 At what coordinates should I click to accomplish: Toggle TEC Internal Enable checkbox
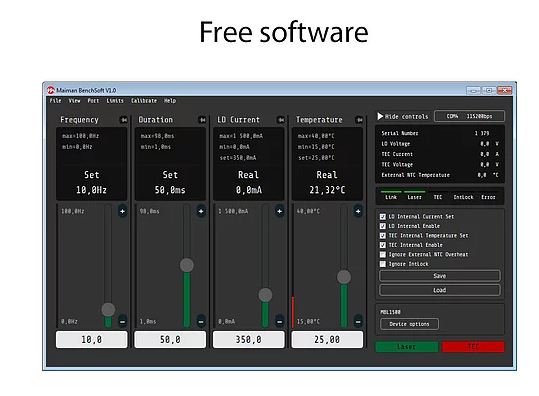(383, 245)
